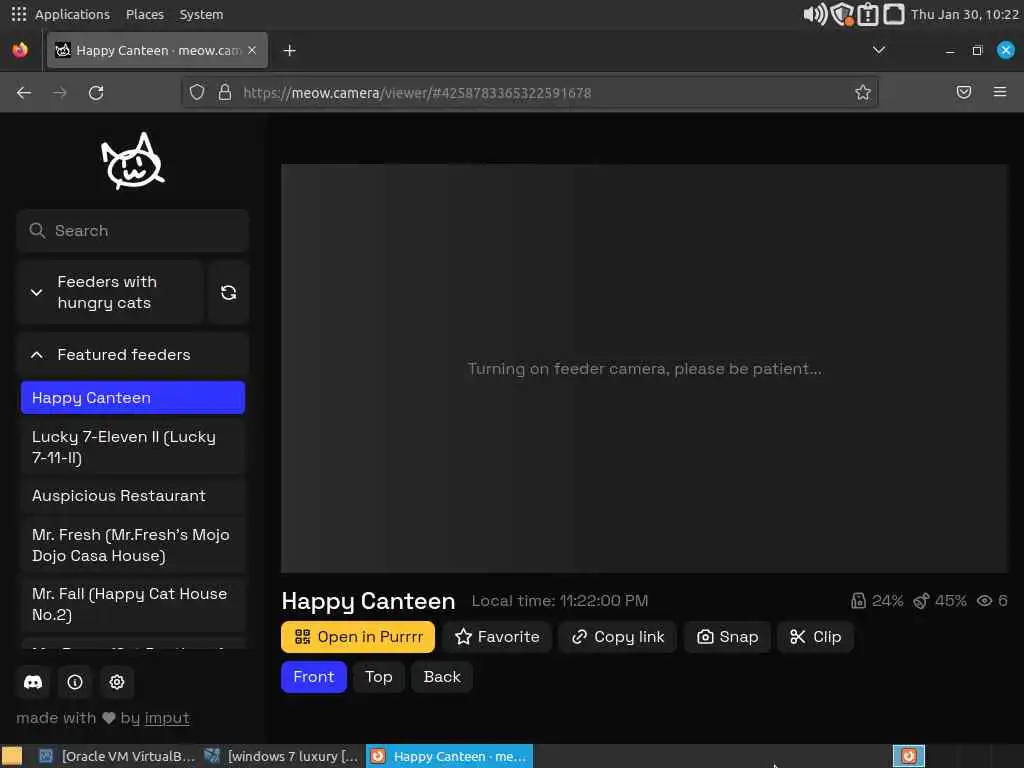The image size is (1024, 768).
Task: Click the site padlock icon
Action: coord(225,93)
